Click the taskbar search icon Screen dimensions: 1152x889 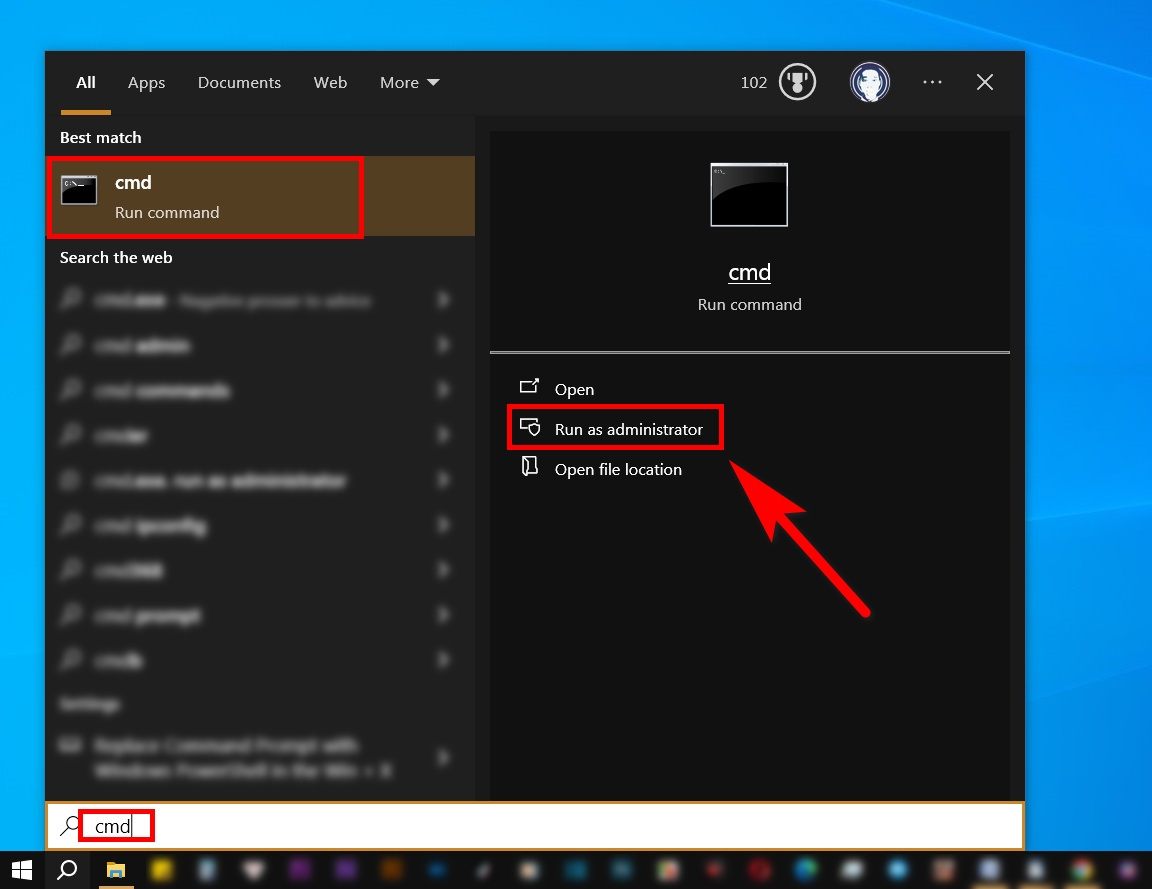(68, 871)
